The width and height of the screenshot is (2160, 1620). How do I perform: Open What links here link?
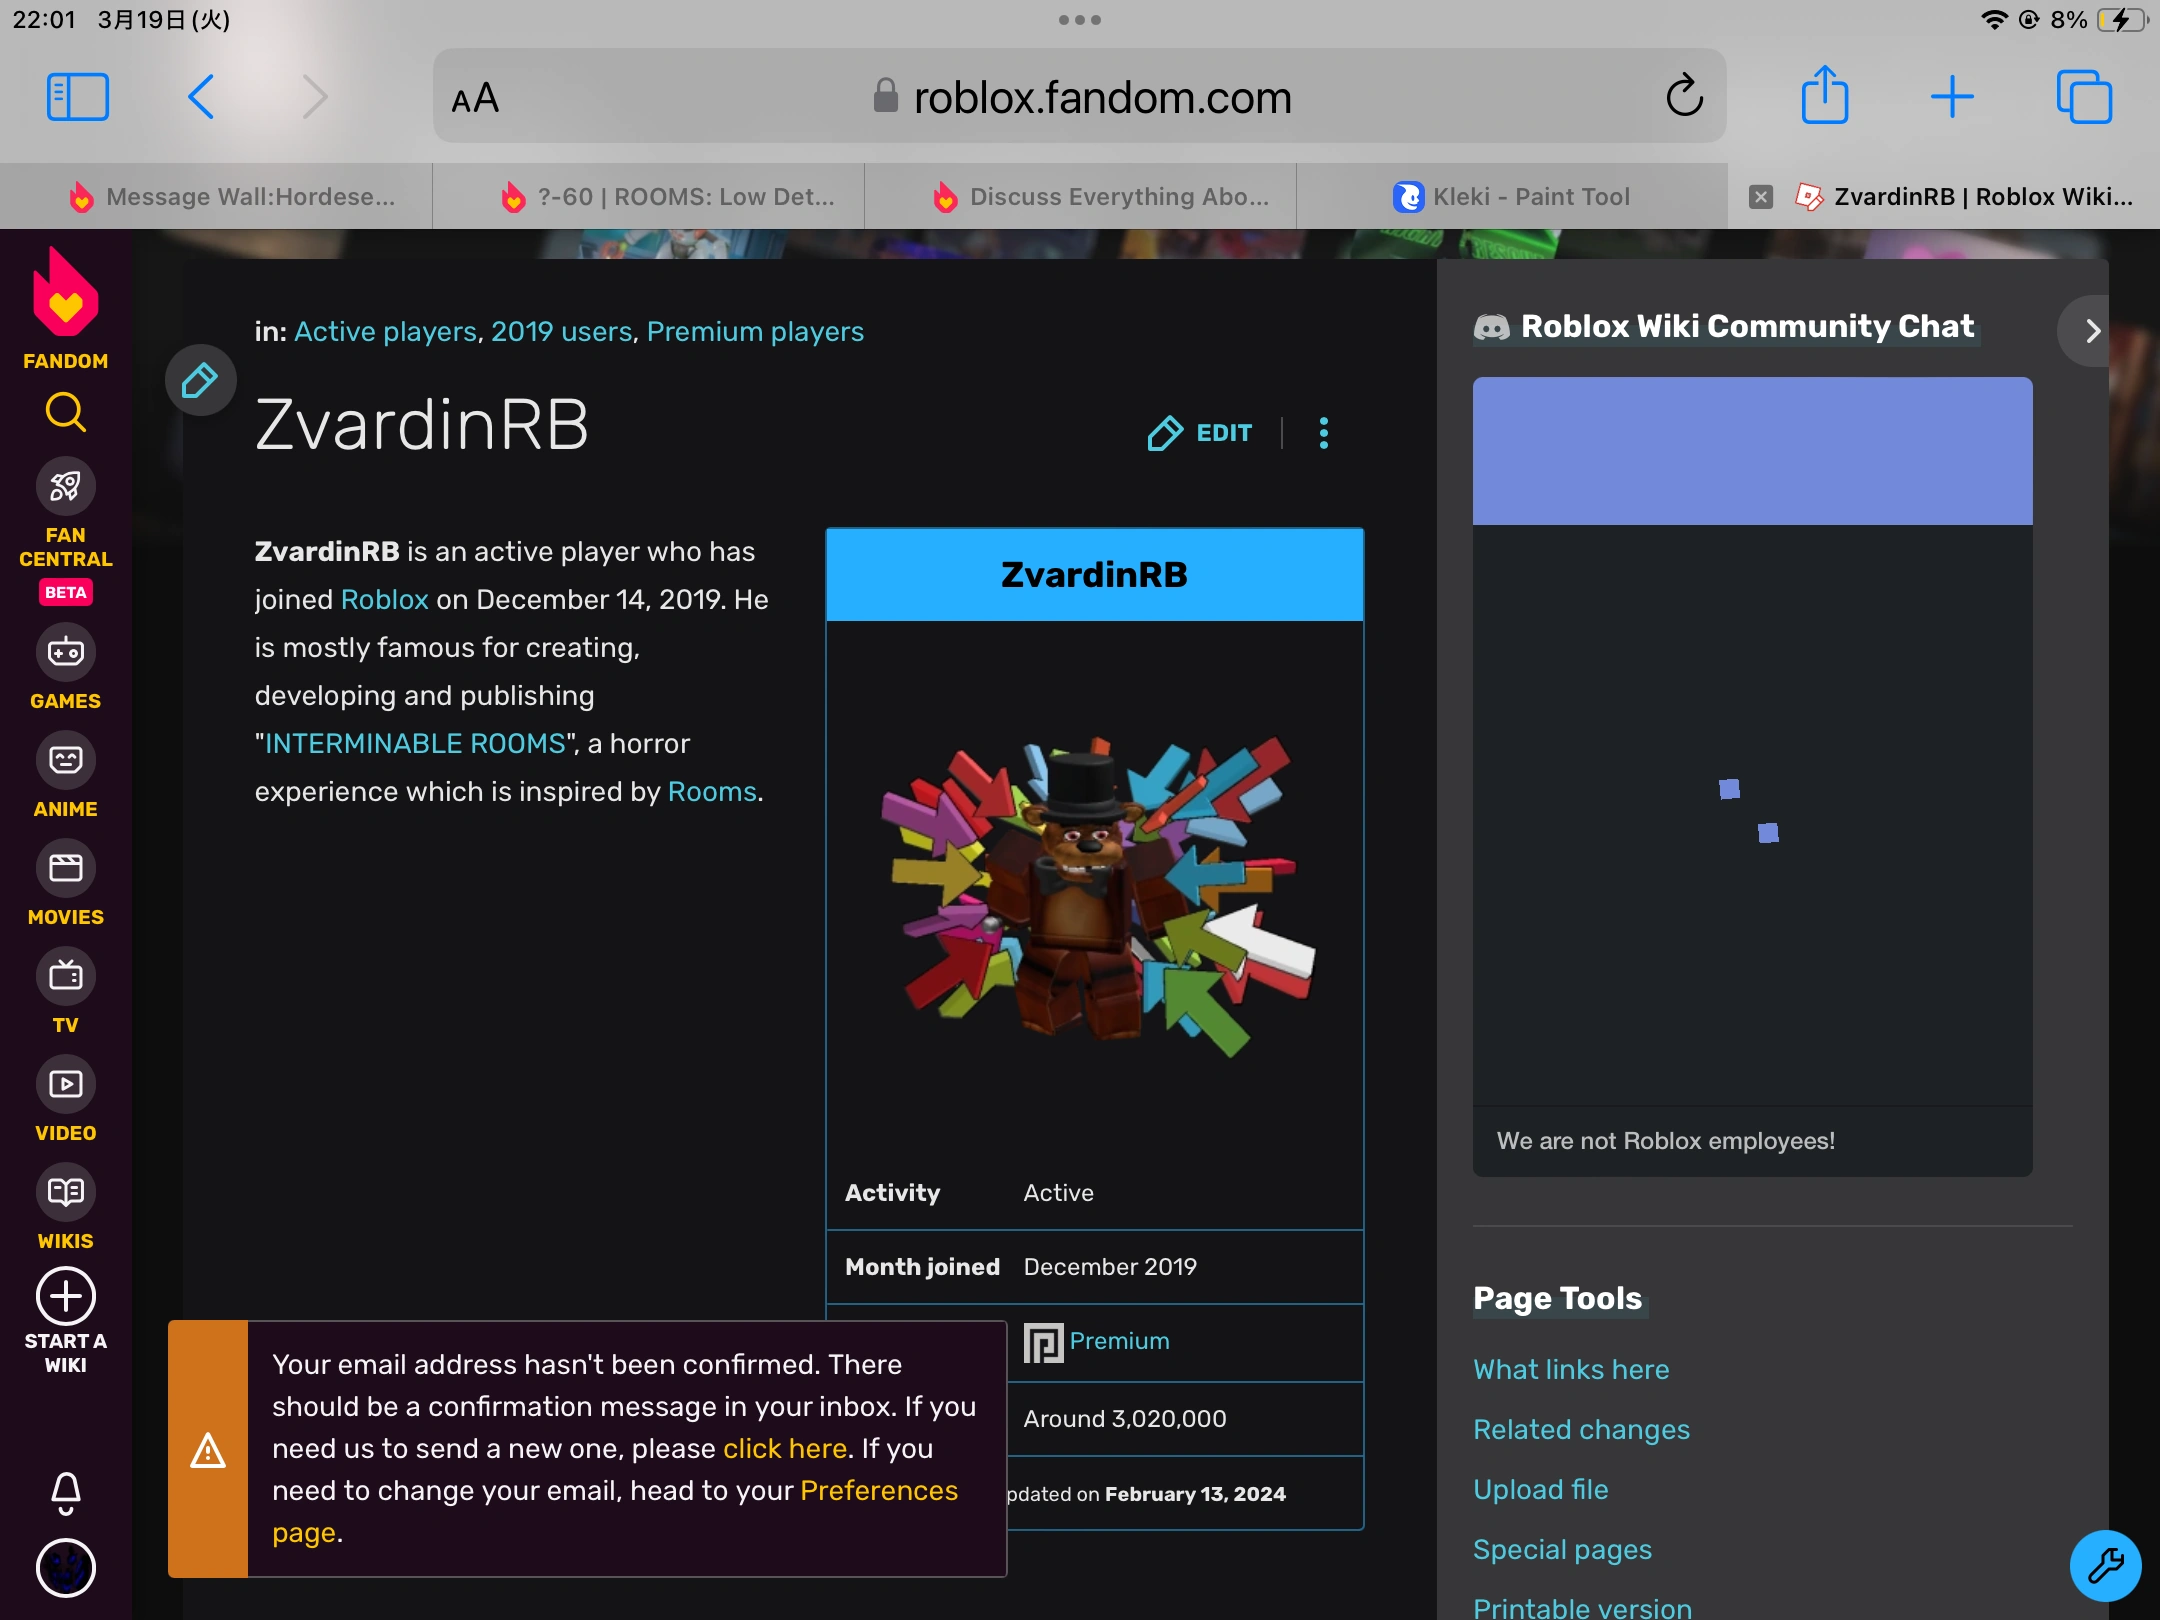[x=1571, y=1370]
